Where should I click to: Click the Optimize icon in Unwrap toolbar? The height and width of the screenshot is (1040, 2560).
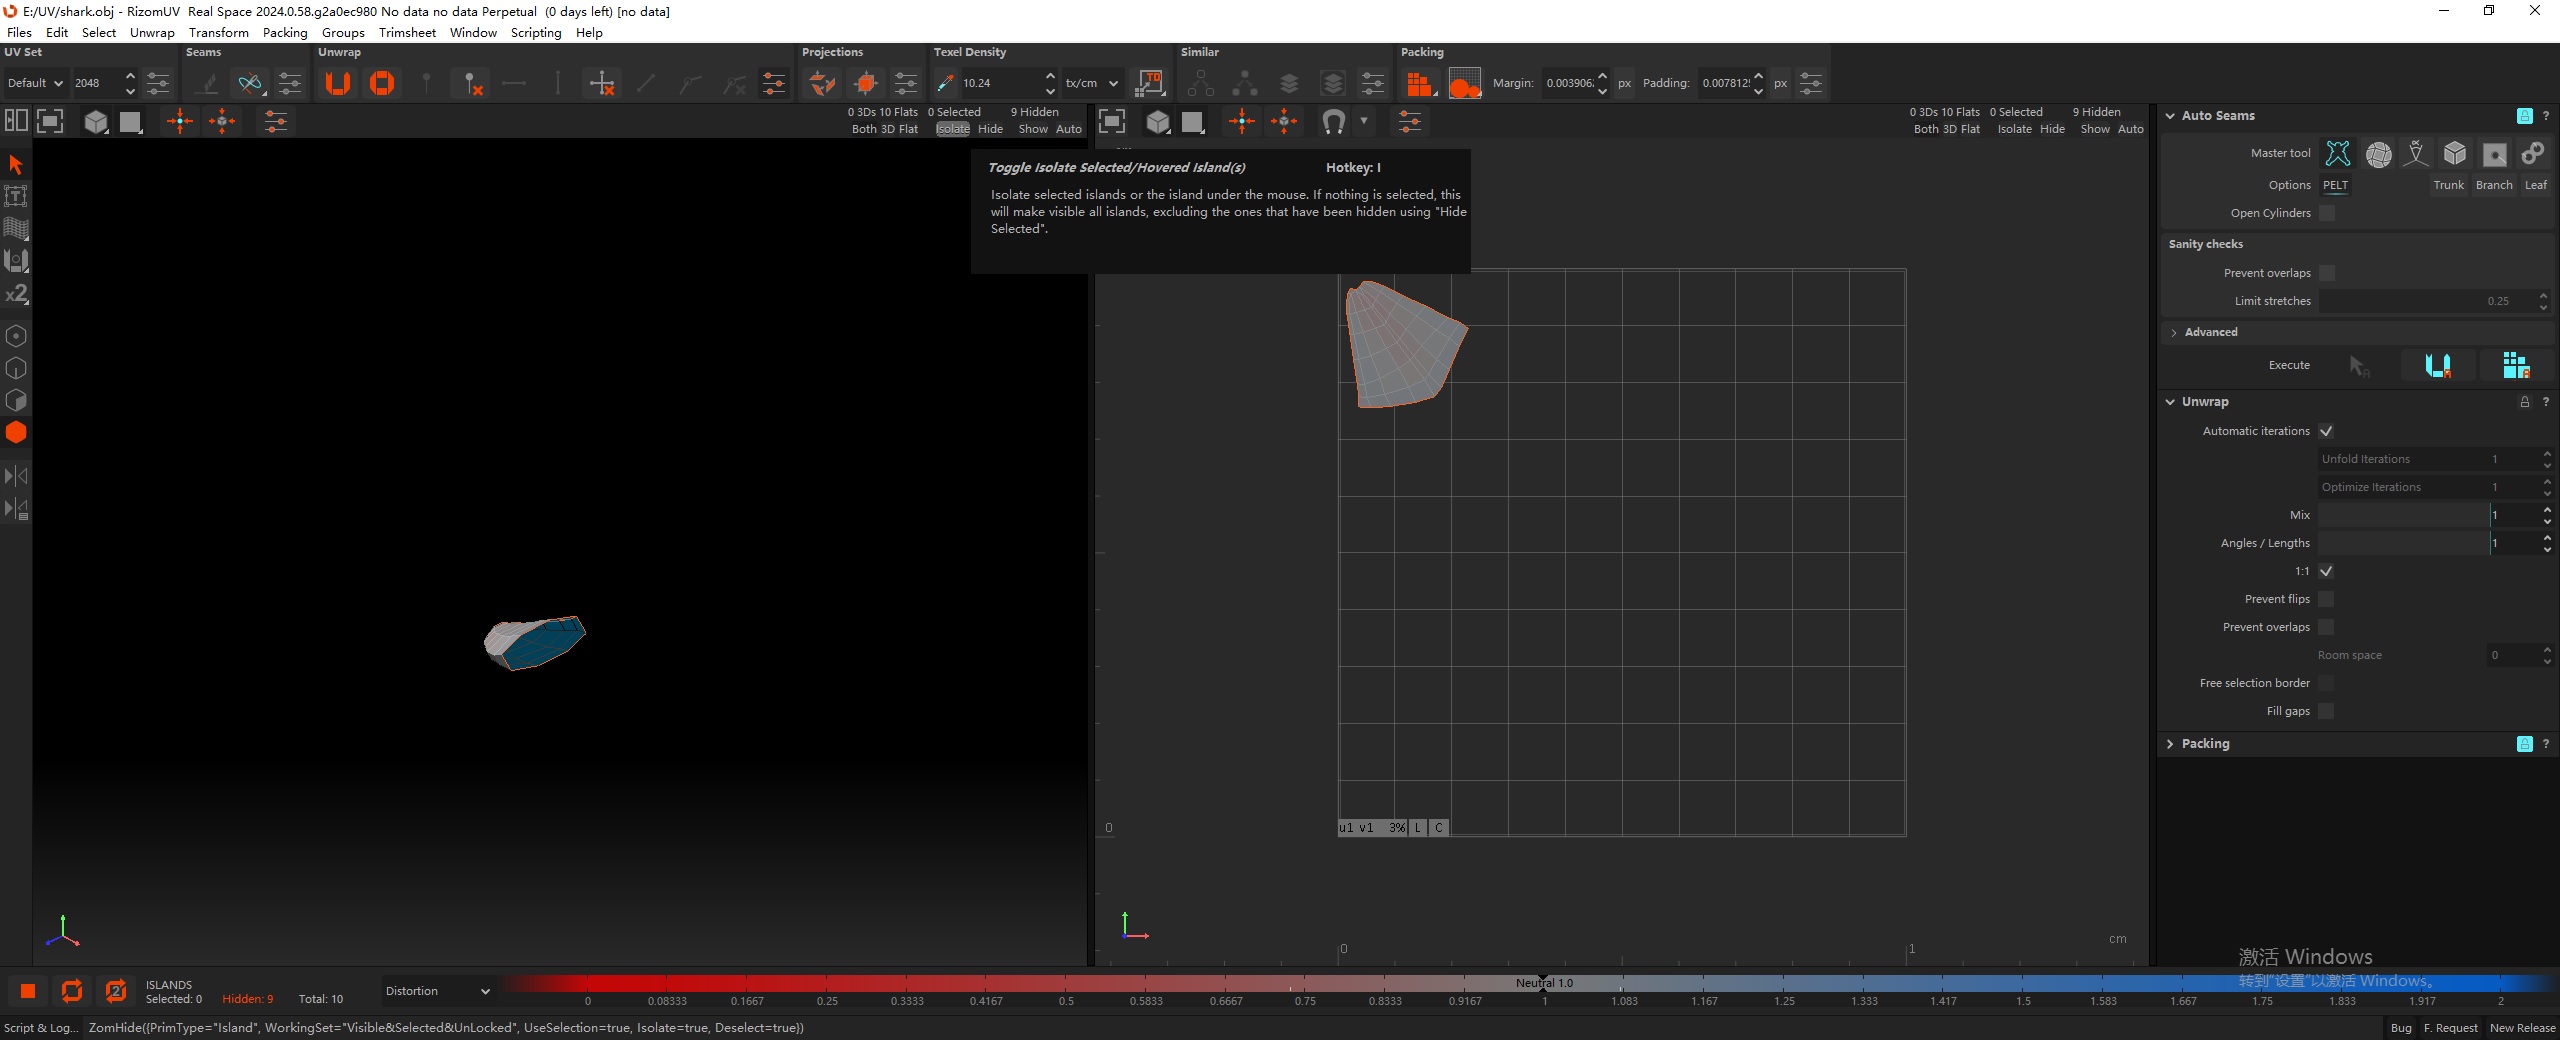tap(382, 83)
